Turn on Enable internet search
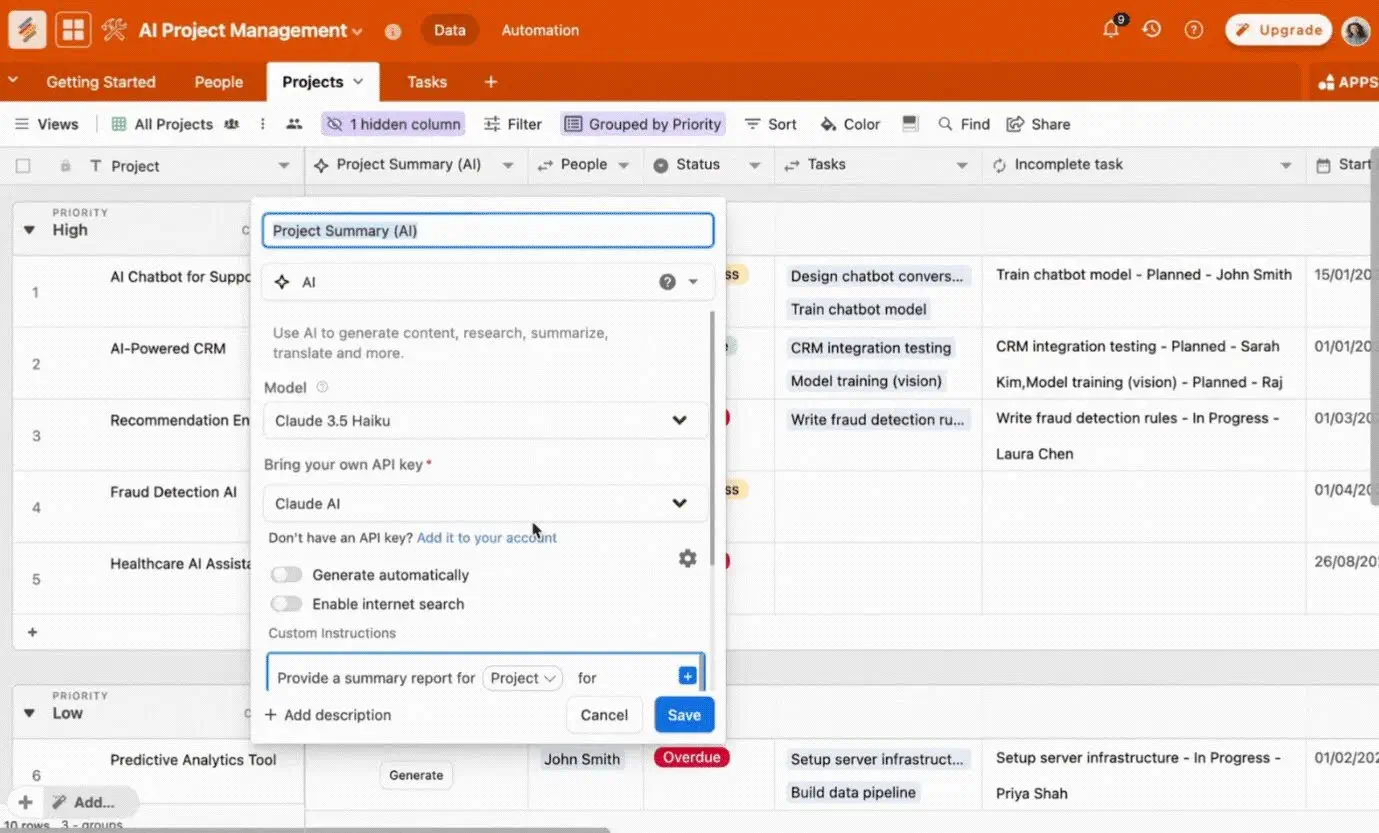Screen dimensions: 1379x833 (286, 603)
